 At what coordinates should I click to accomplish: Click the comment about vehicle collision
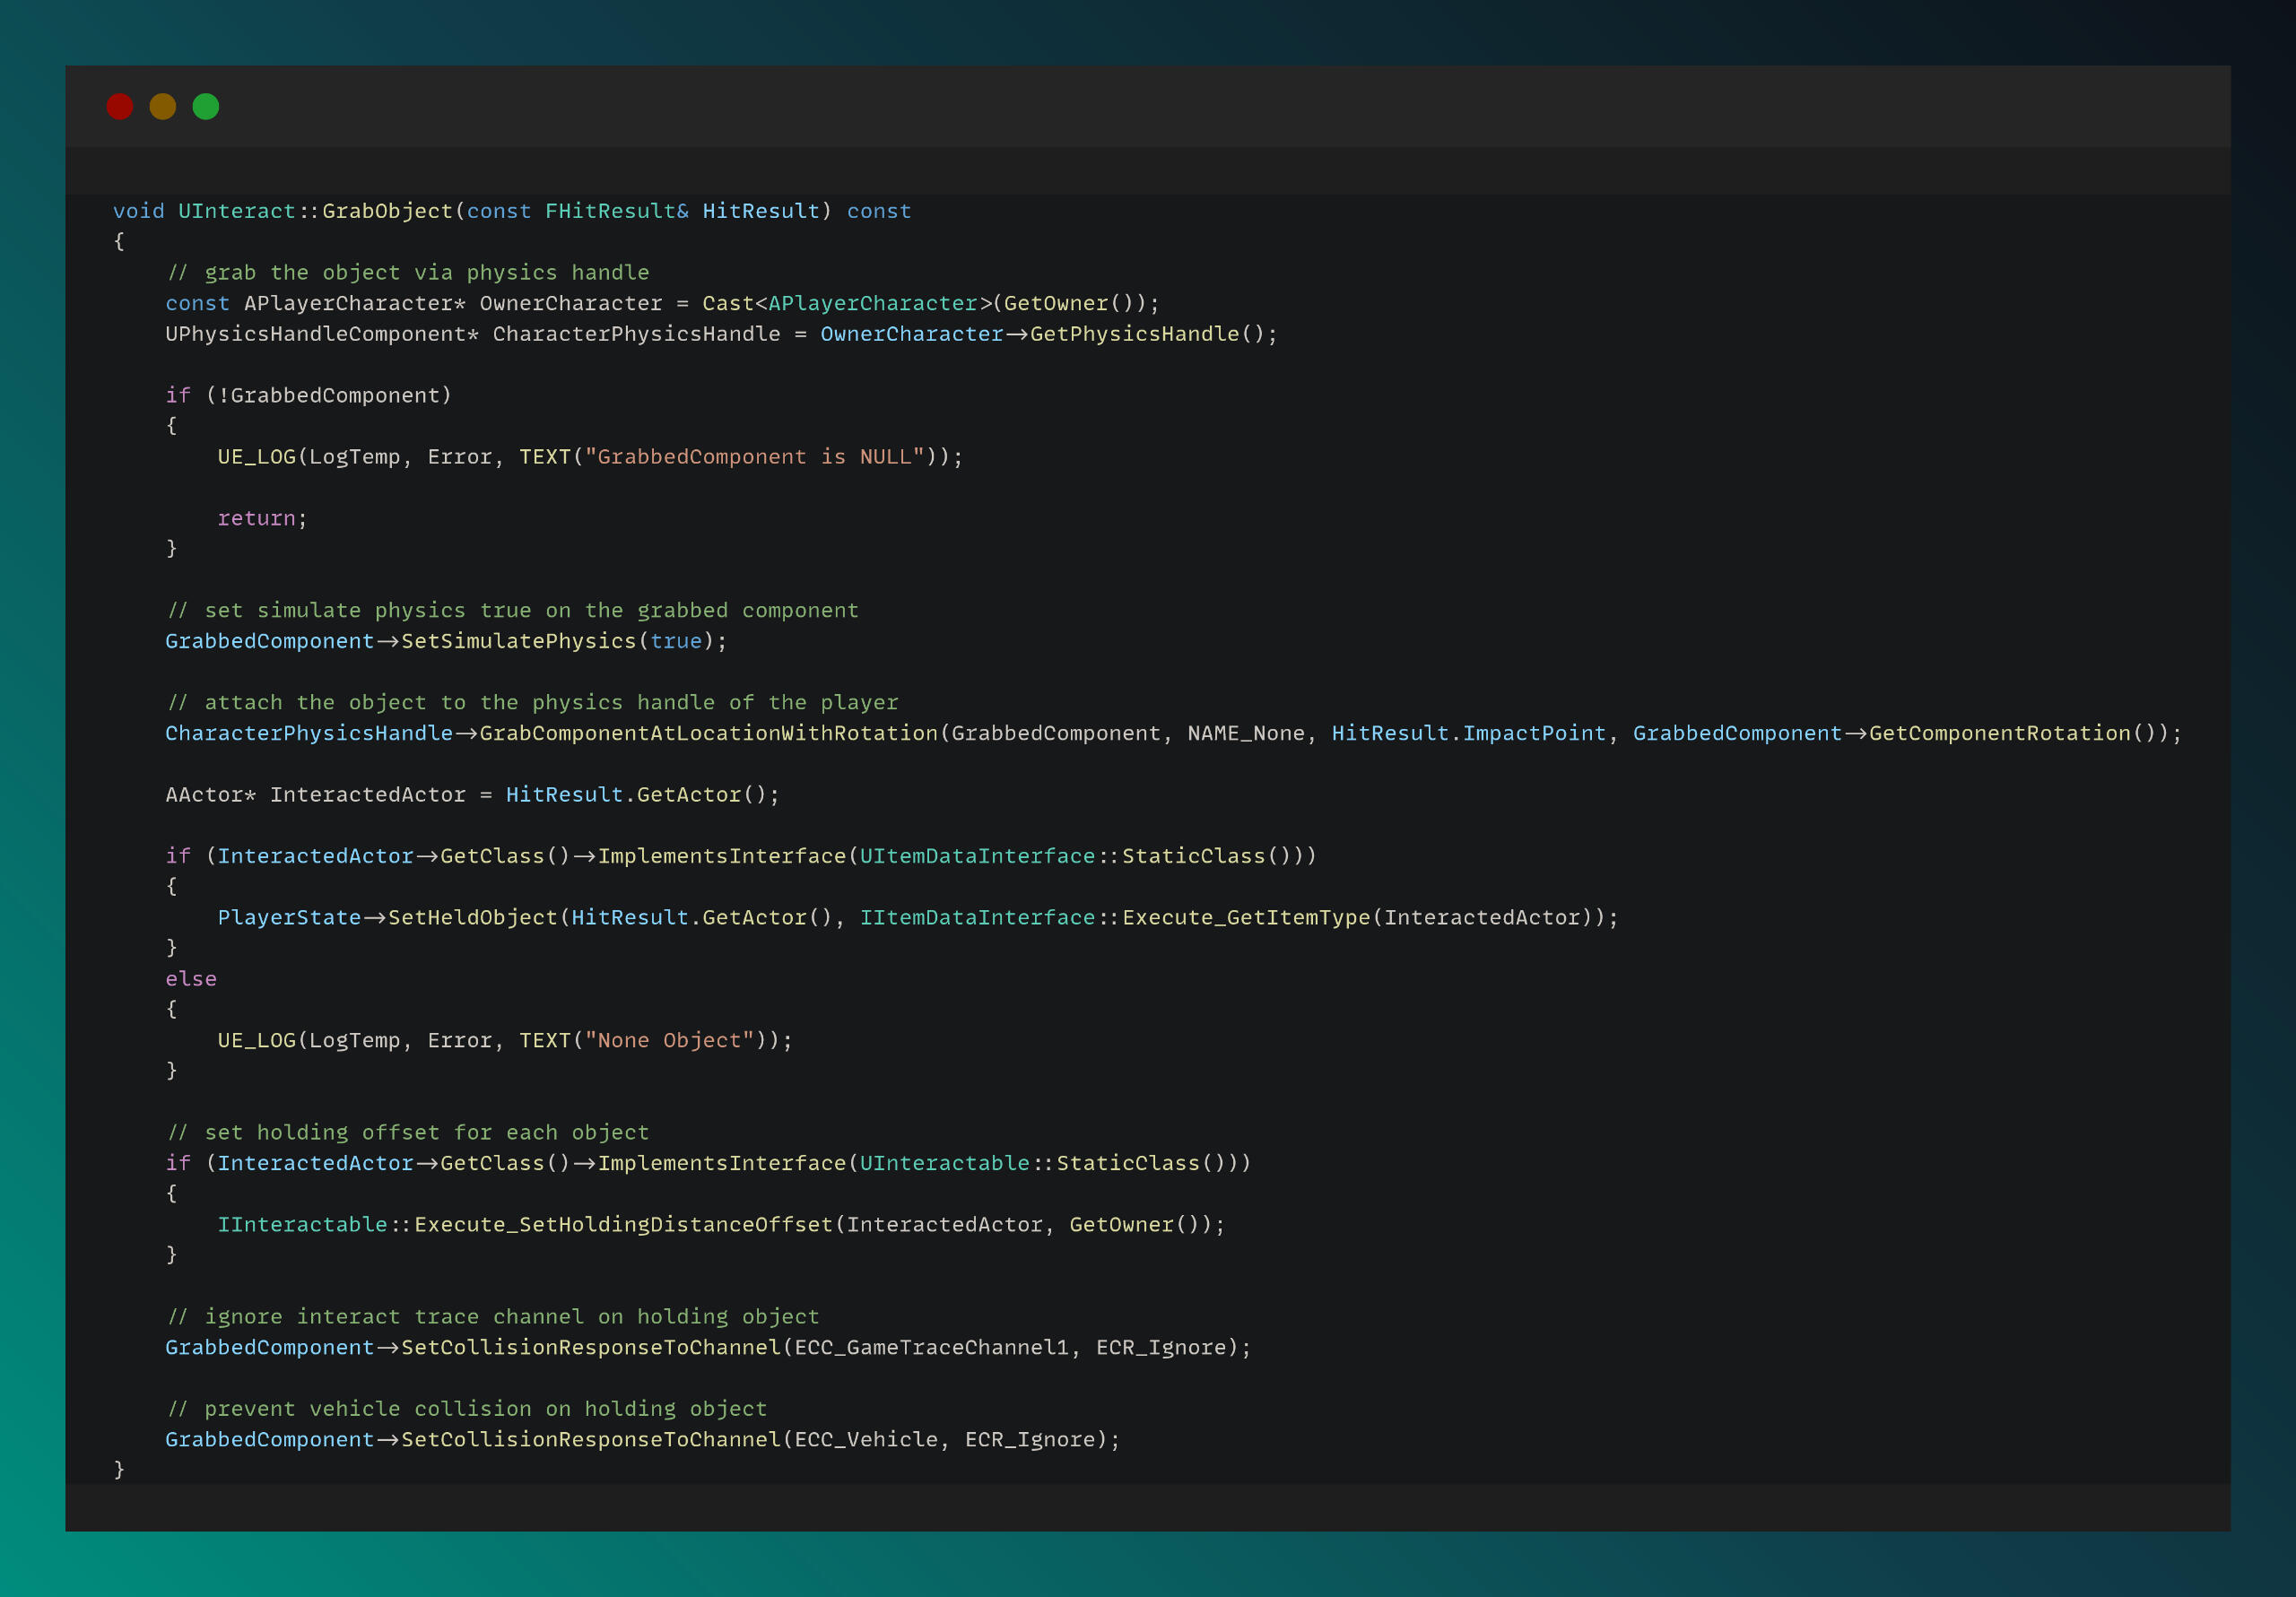point(467,1409)
